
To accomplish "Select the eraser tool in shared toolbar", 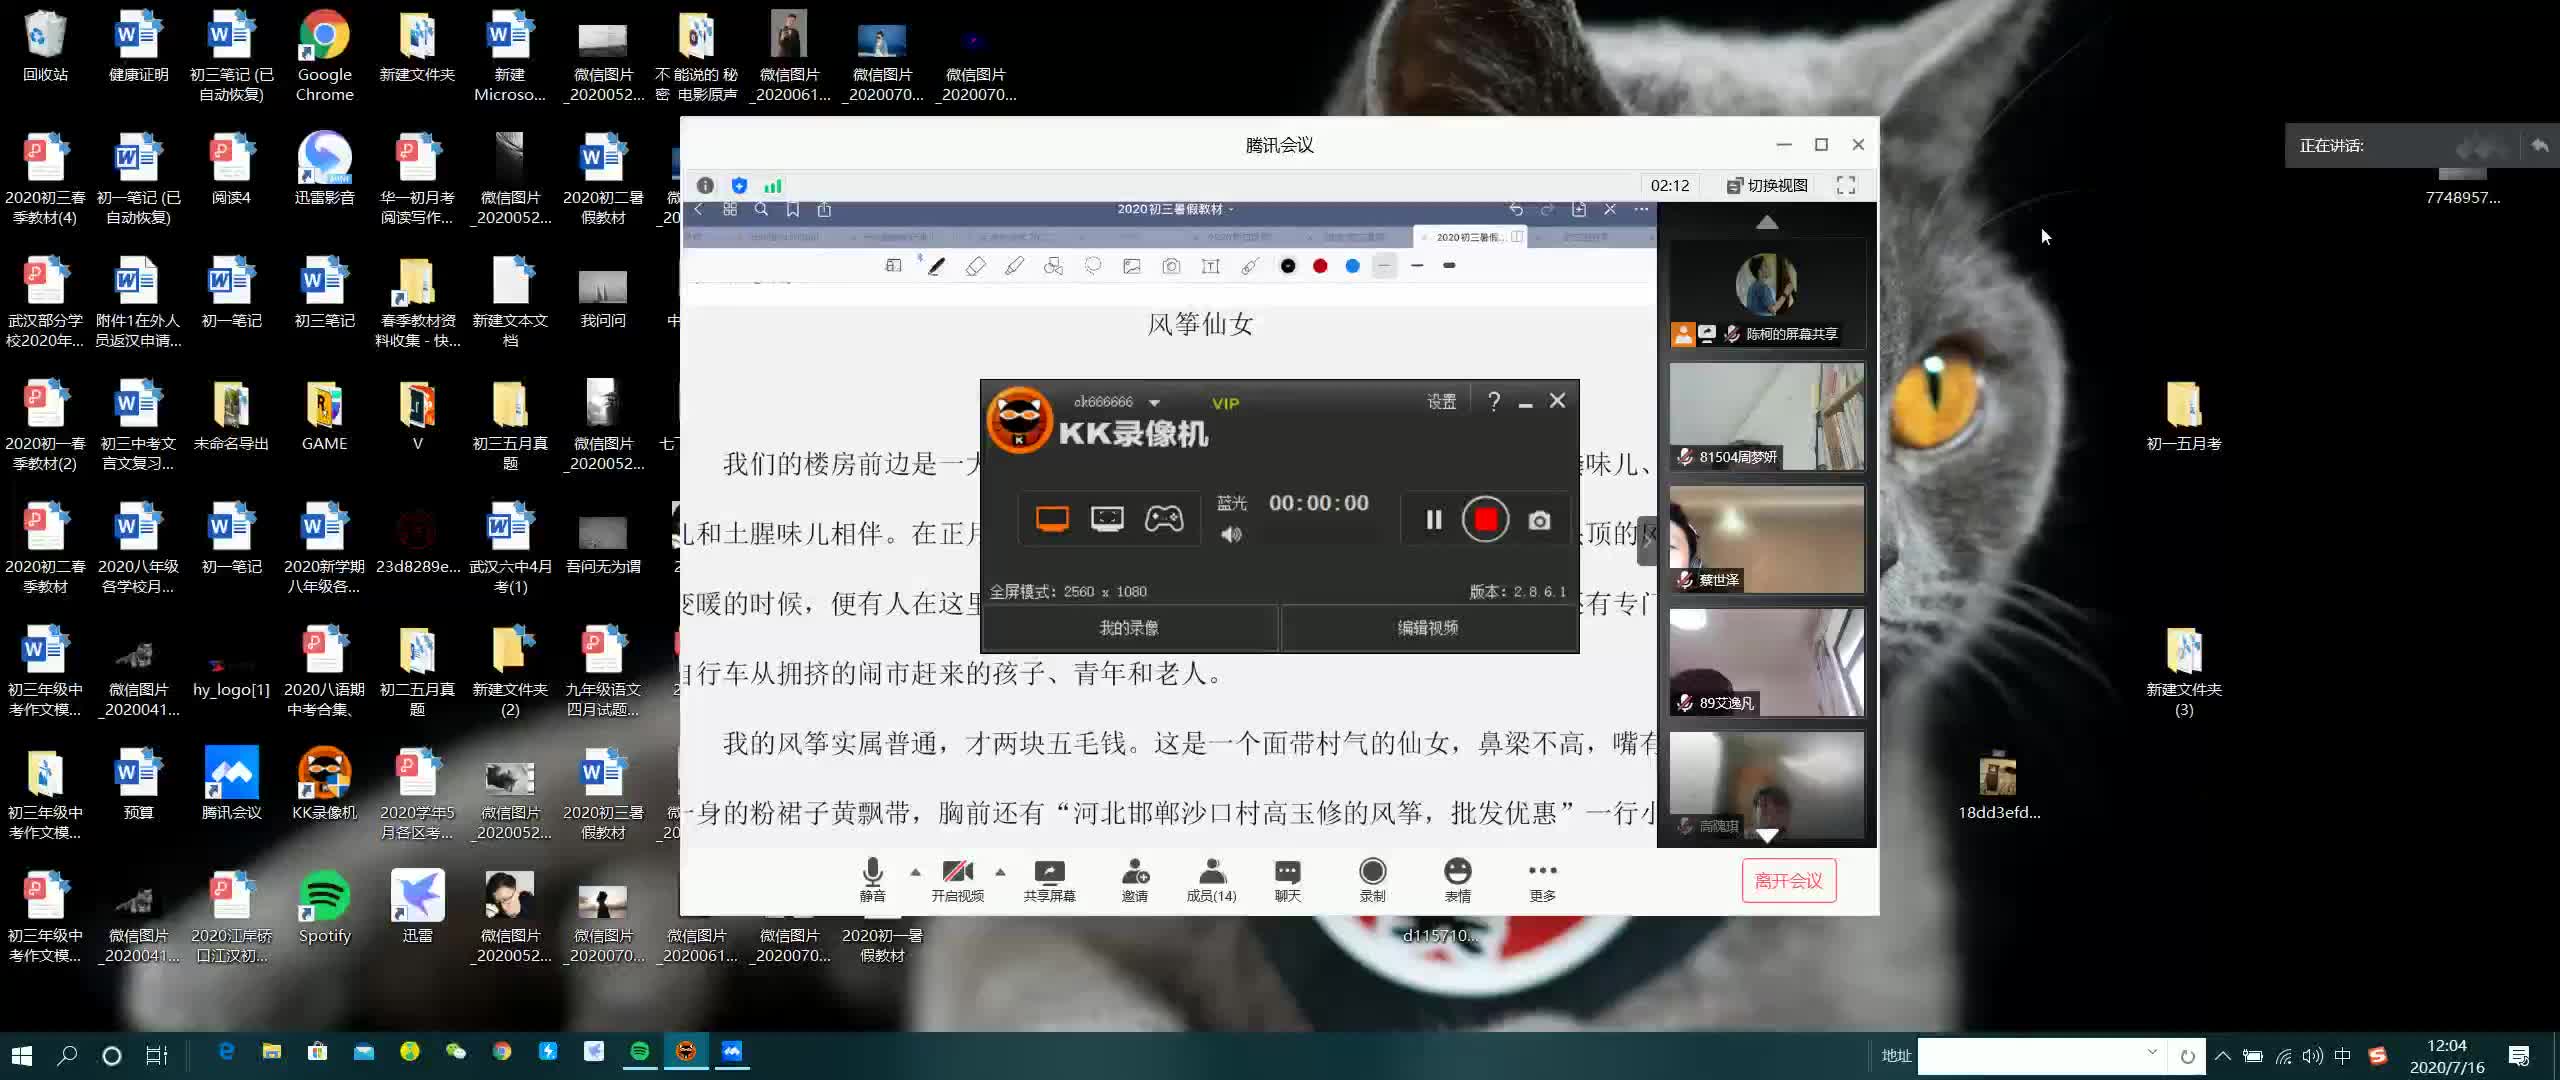I will click(975, 266).
